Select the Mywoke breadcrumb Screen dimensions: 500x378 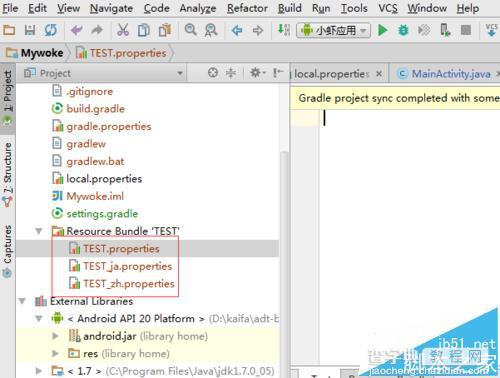[x=35, y=53]
